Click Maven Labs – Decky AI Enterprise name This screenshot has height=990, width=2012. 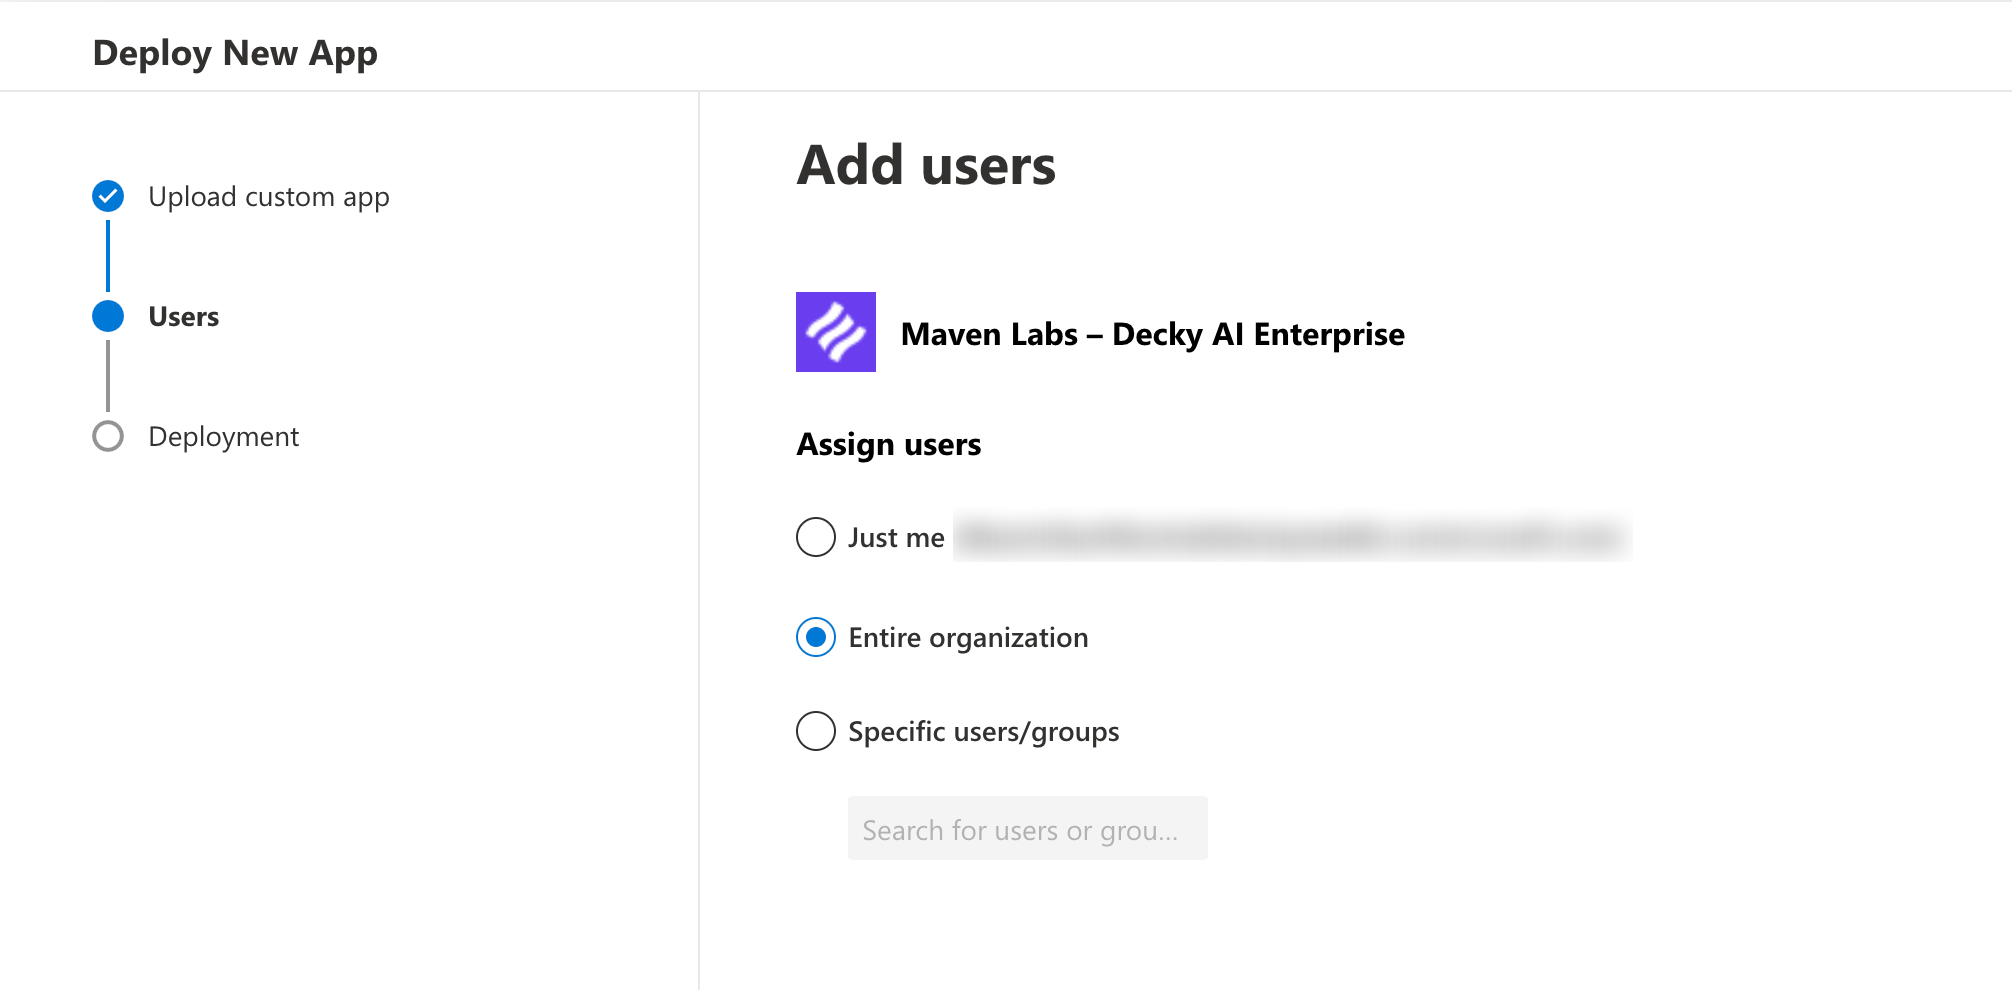[x=1152, y=334]
